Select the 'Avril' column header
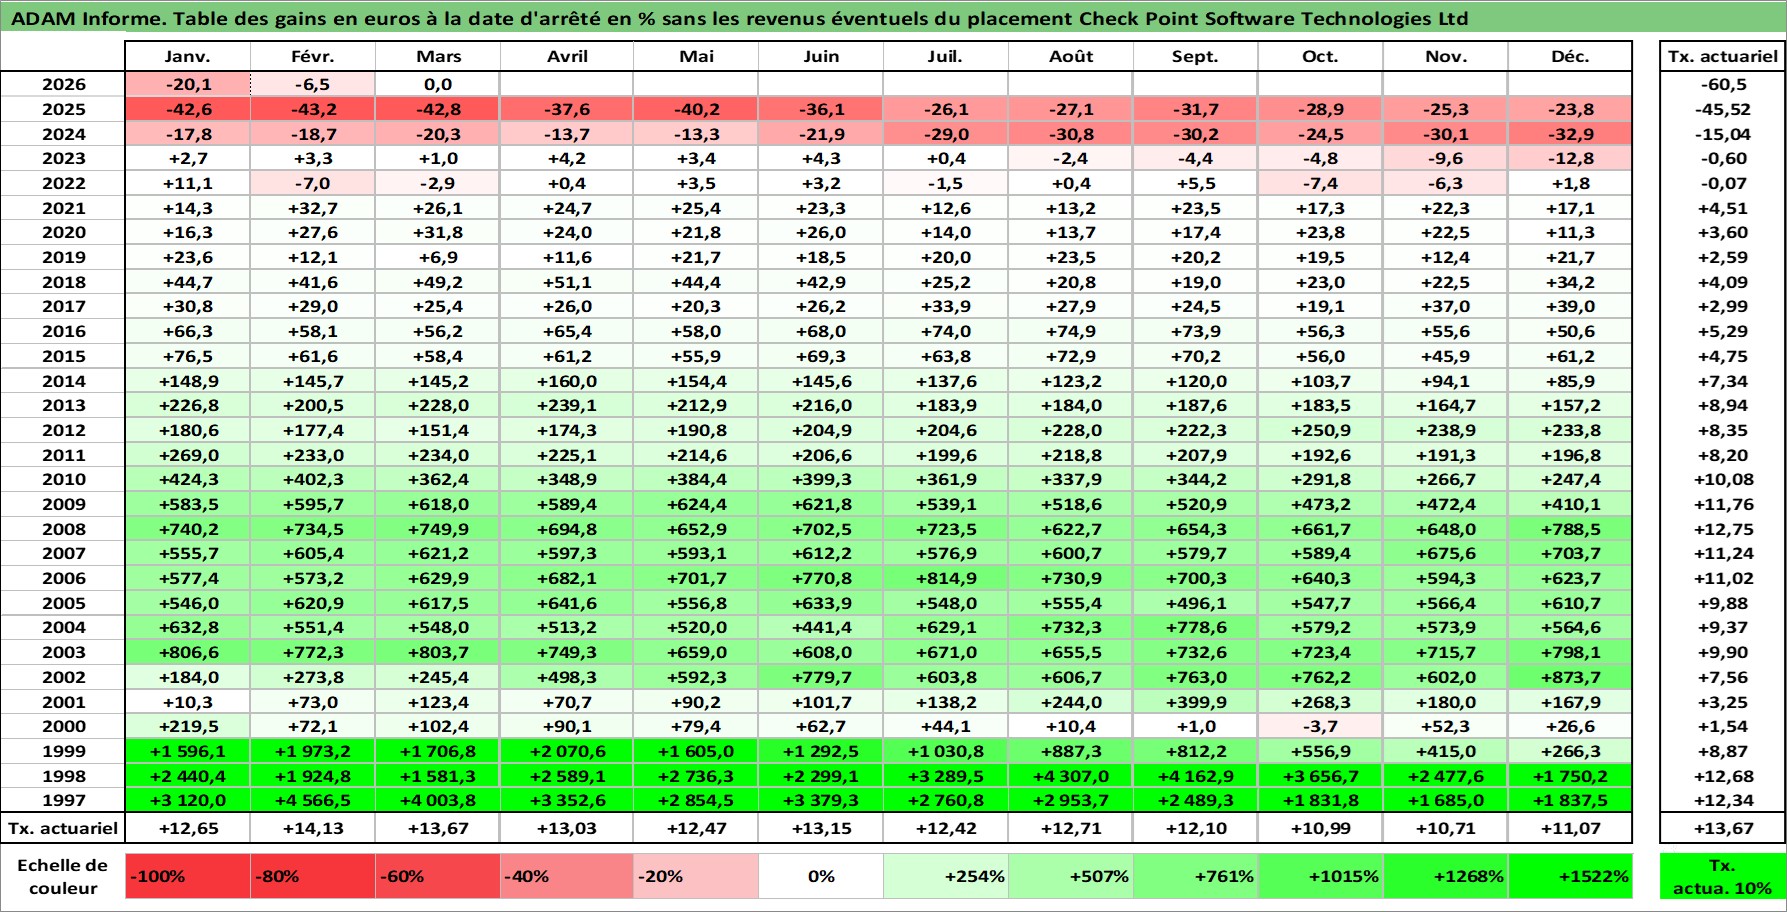The height and width of the screenshot is (912, 1787). pos(567,57)
